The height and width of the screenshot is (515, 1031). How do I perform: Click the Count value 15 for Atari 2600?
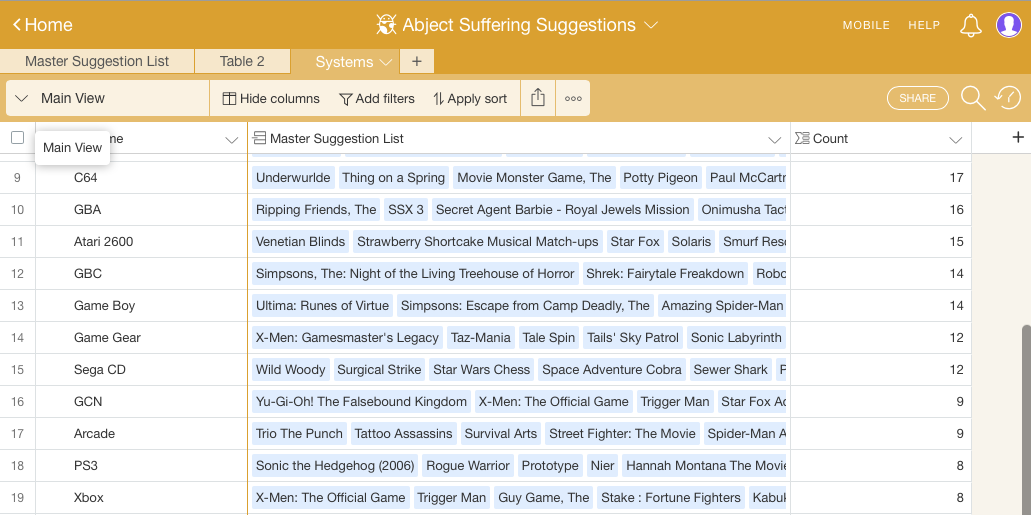[x=956, y=241]
